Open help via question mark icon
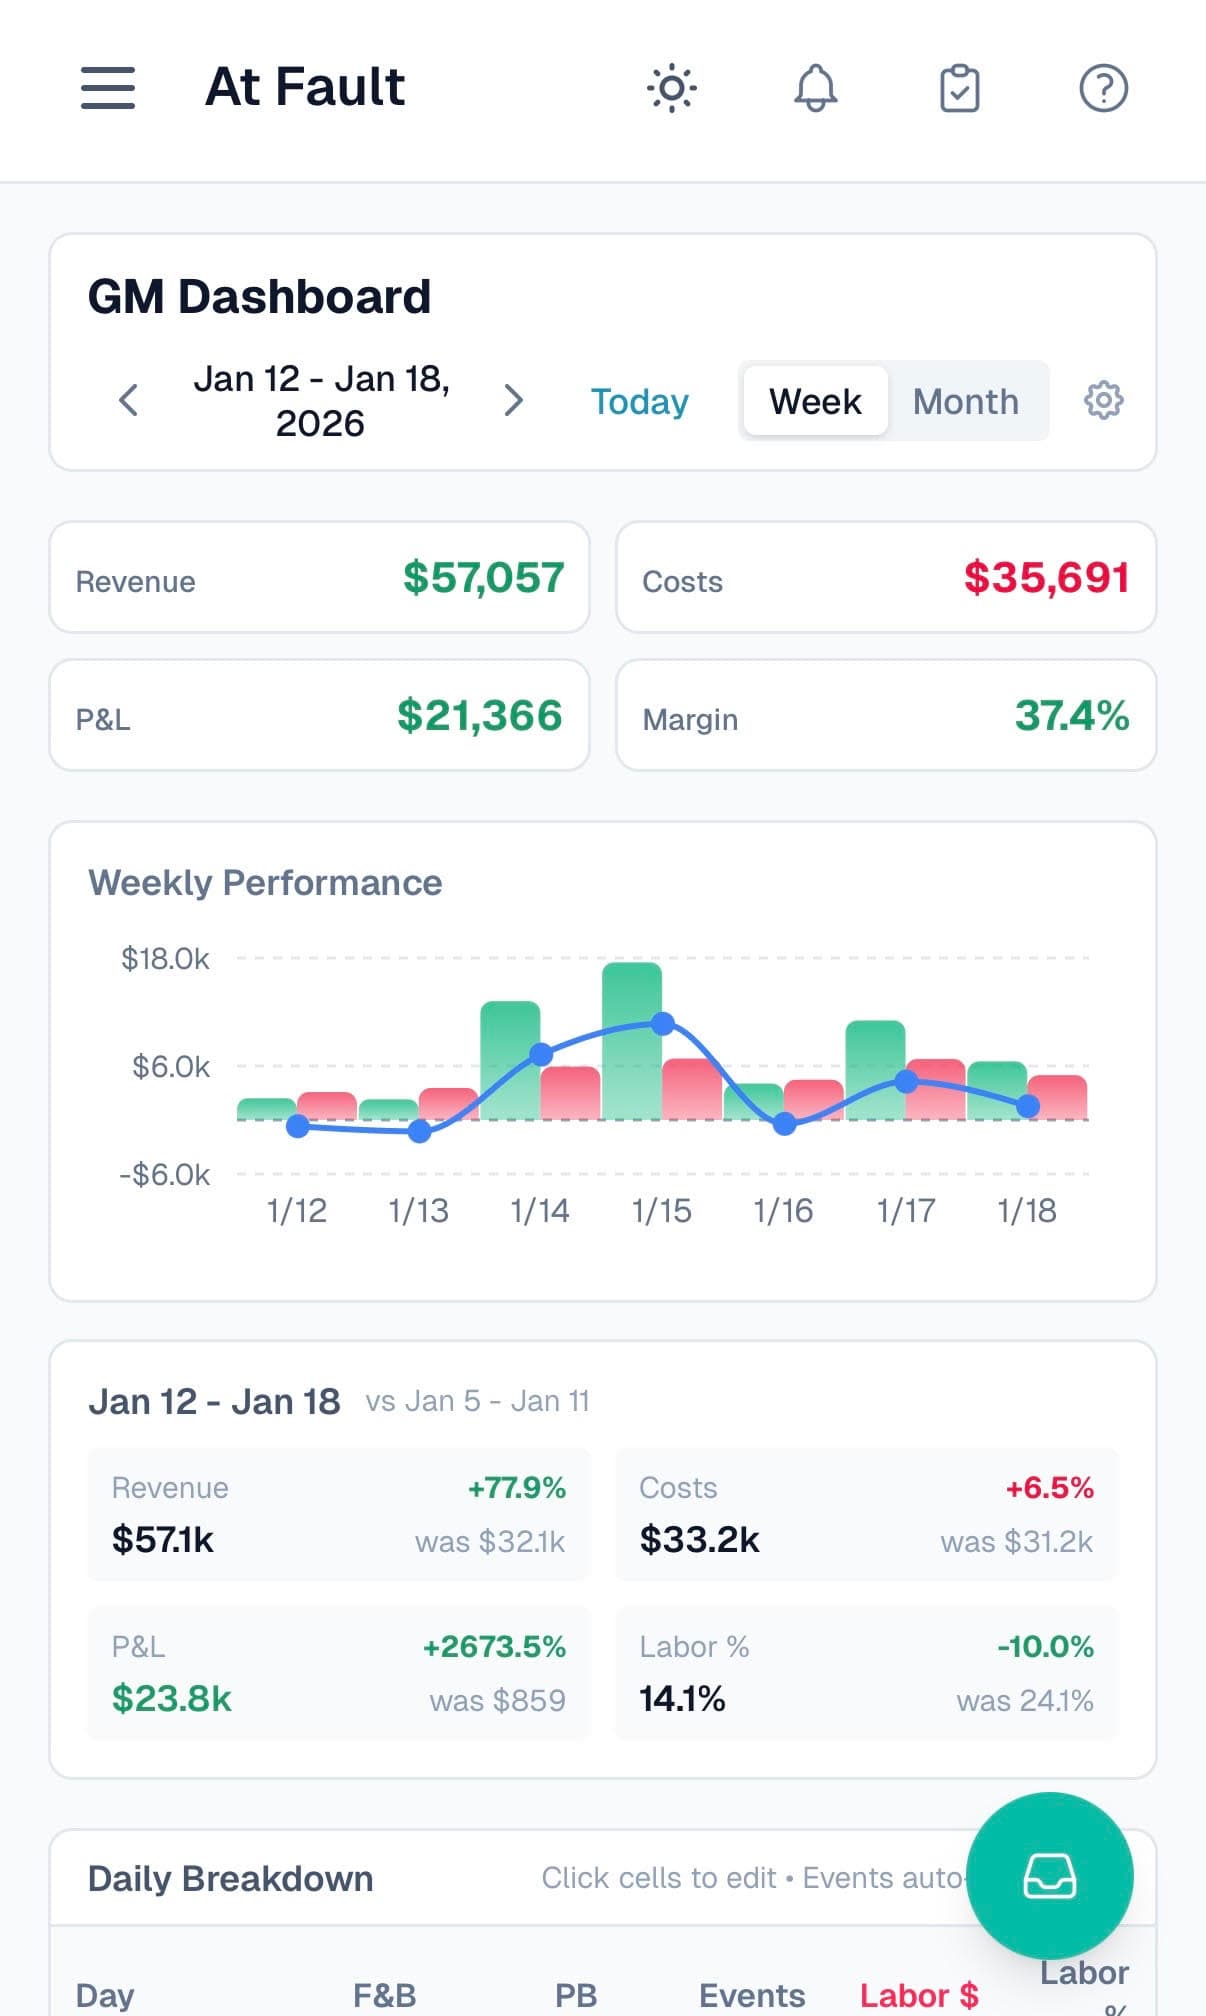1206x2016 pixels. tap(1102, 88)
